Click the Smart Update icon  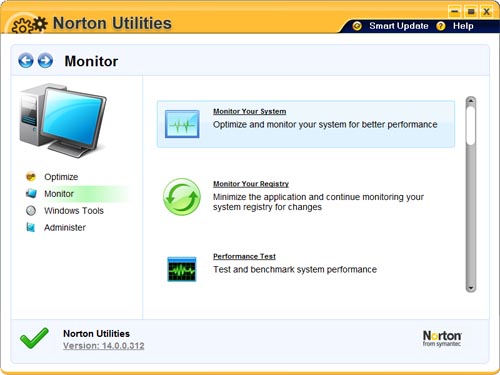[x=357, y=26]
